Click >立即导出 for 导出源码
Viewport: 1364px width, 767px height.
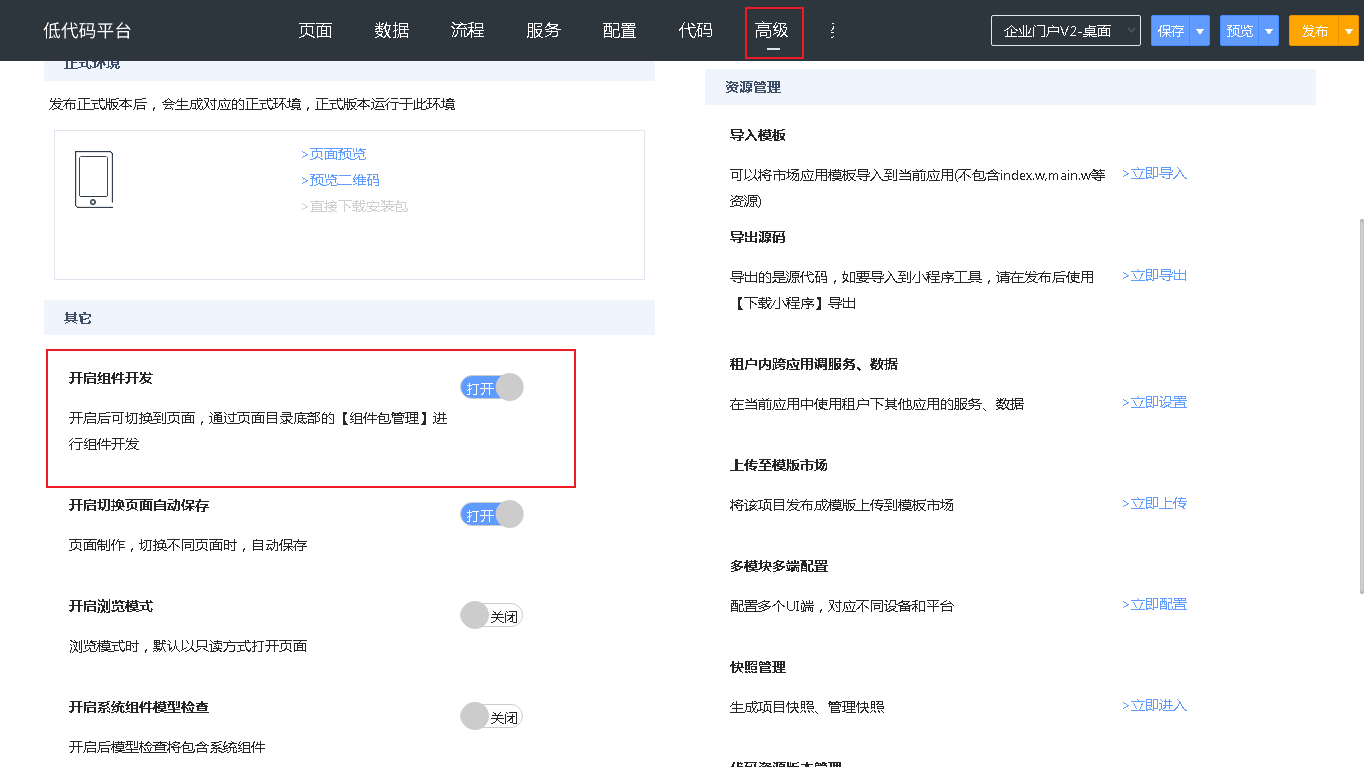click(1154, 275)
